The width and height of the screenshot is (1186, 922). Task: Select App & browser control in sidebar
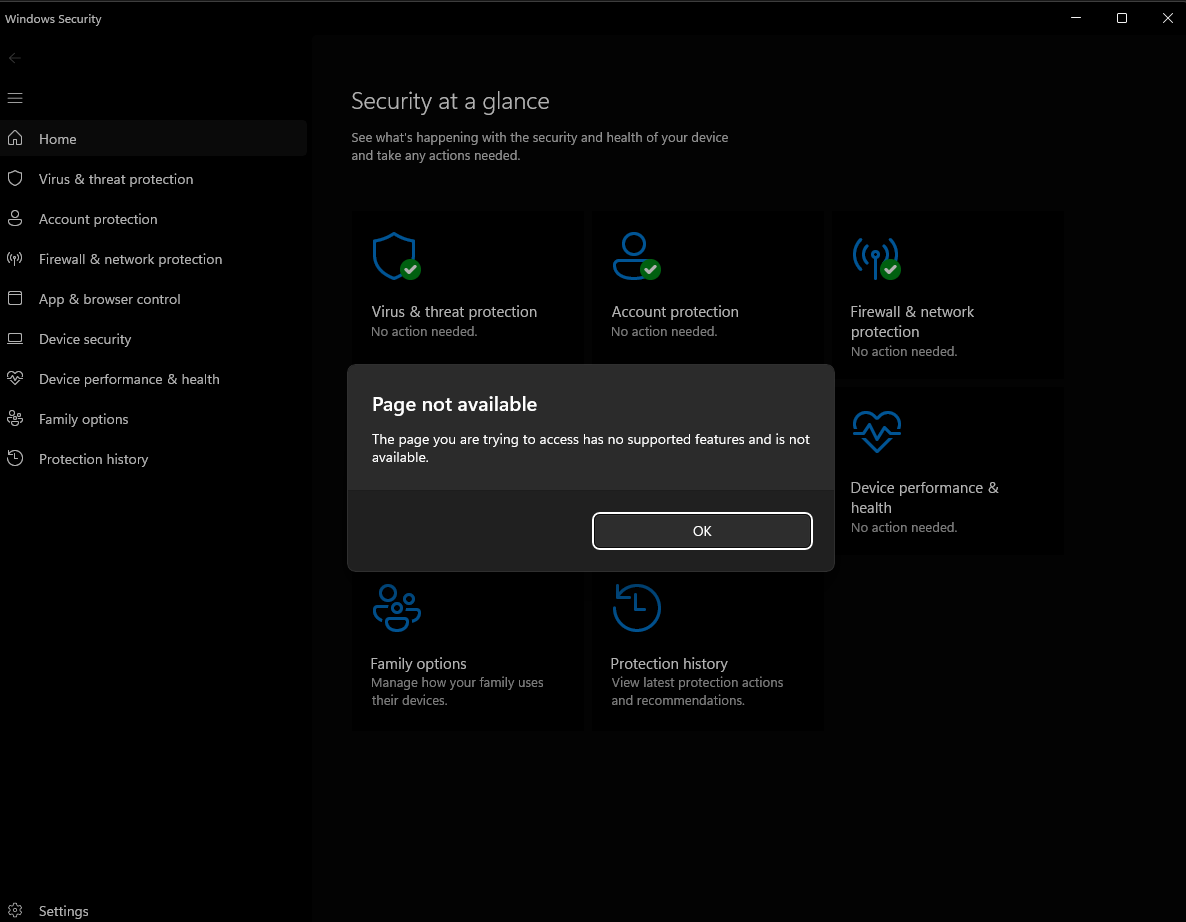(x=154, y=299)
